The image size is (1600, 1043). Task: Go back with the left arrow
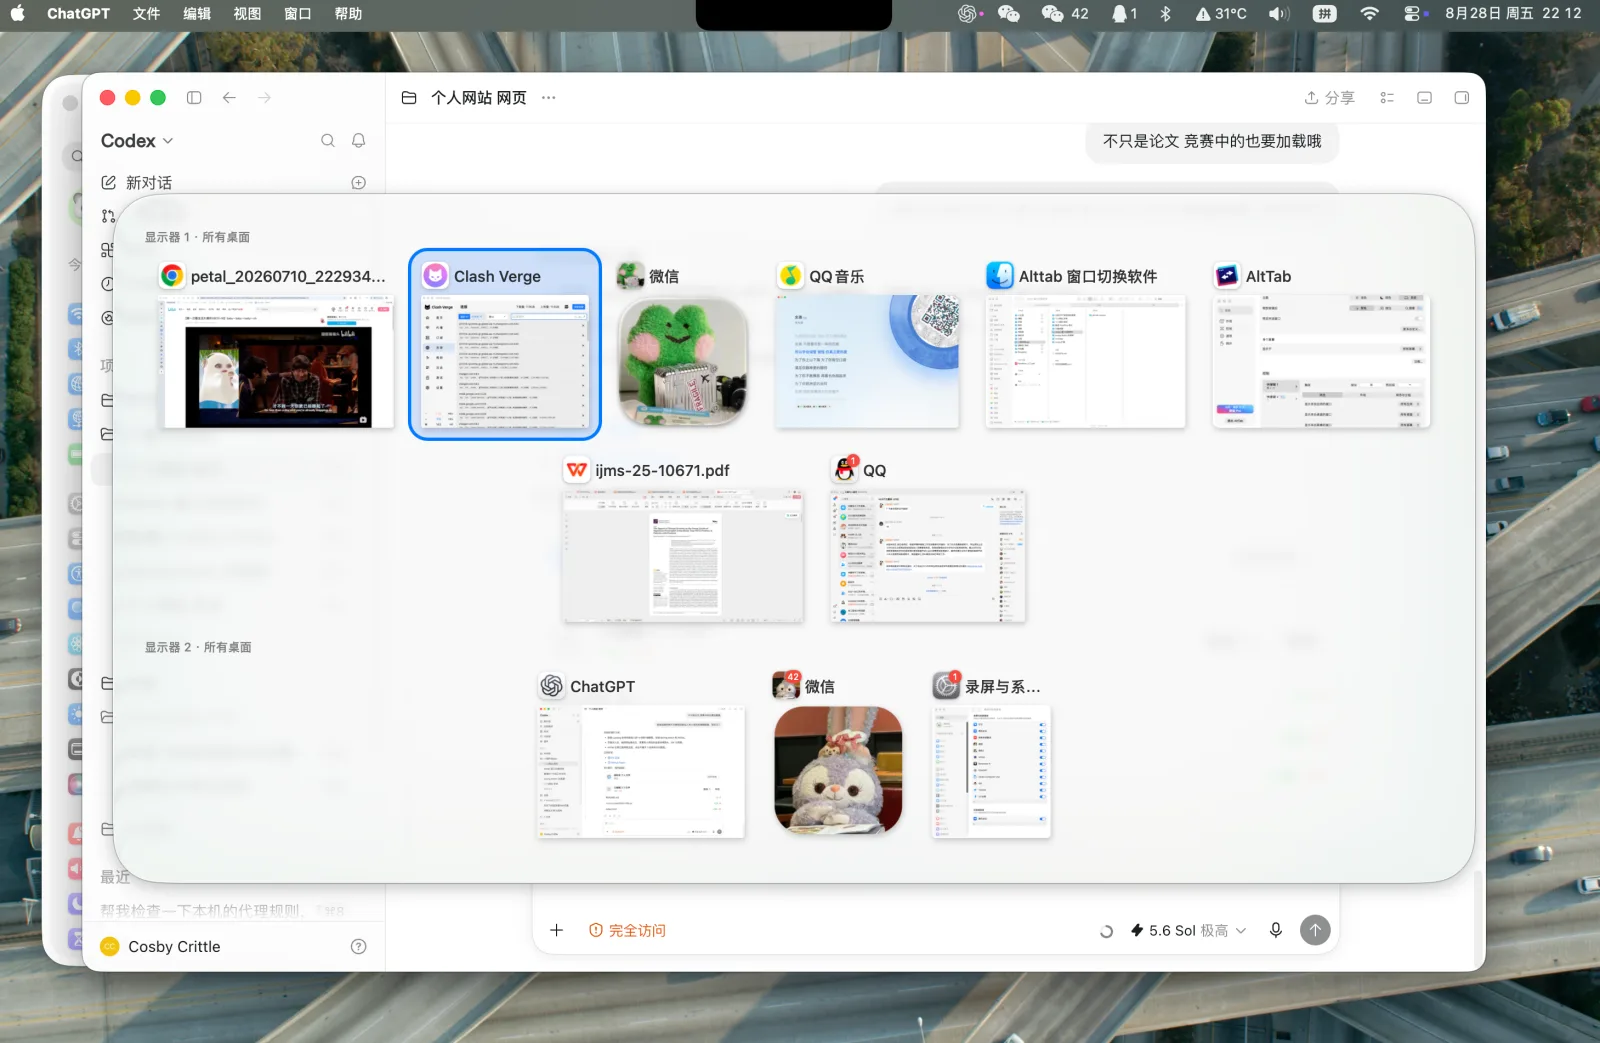pos(229,98)
